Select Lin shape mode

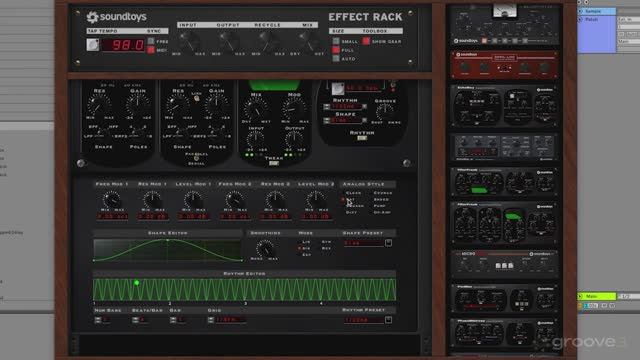[306, 242]
